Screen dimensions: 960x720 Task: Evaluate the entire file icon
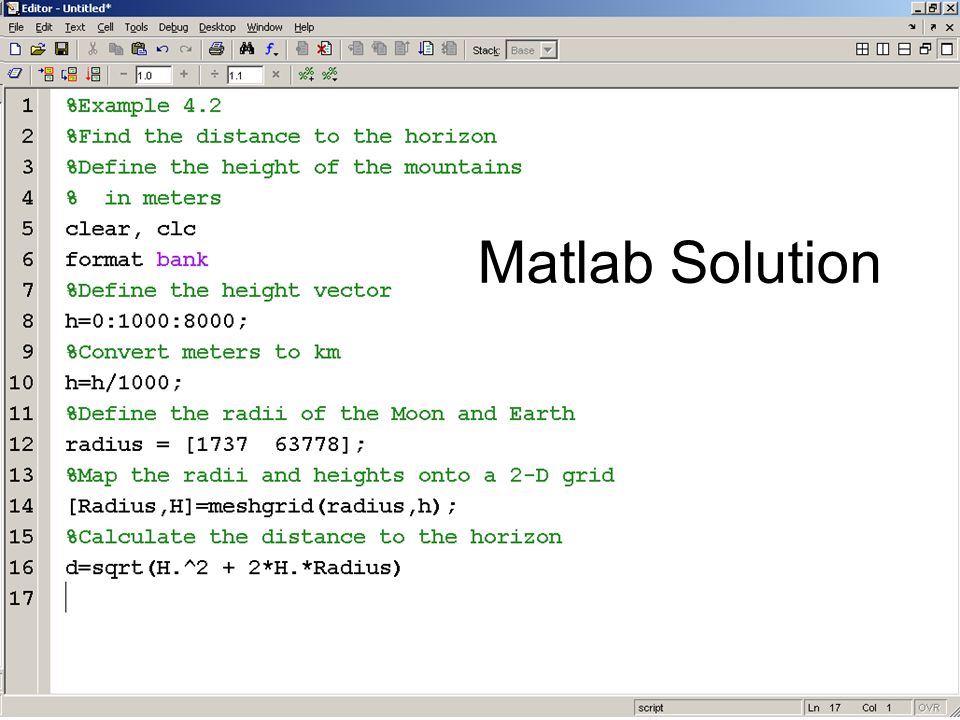click(93, 74)
